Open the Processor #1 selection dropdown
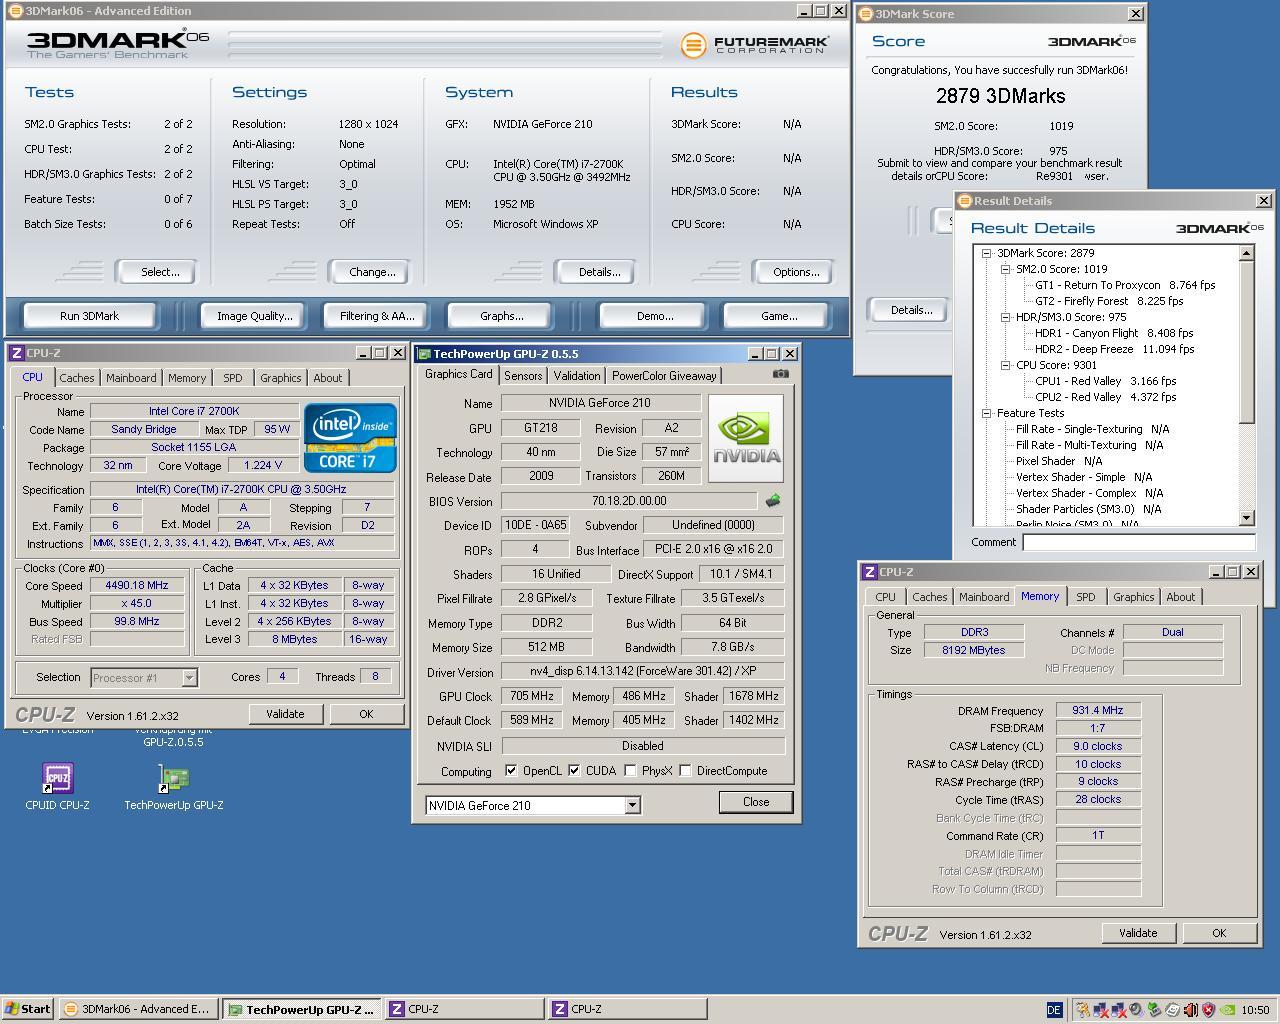The width and height of the screenshot is (1280, 1024). tap(189, 678)
